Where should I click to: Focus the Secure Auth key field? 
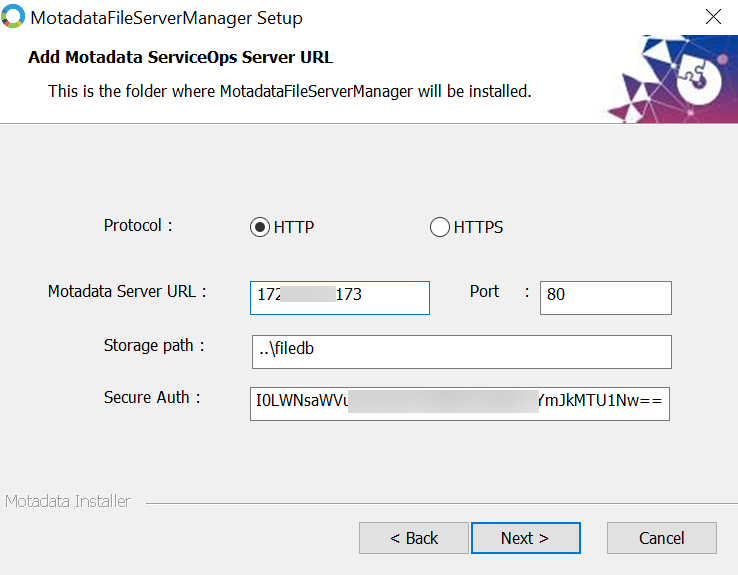(460, 403)
